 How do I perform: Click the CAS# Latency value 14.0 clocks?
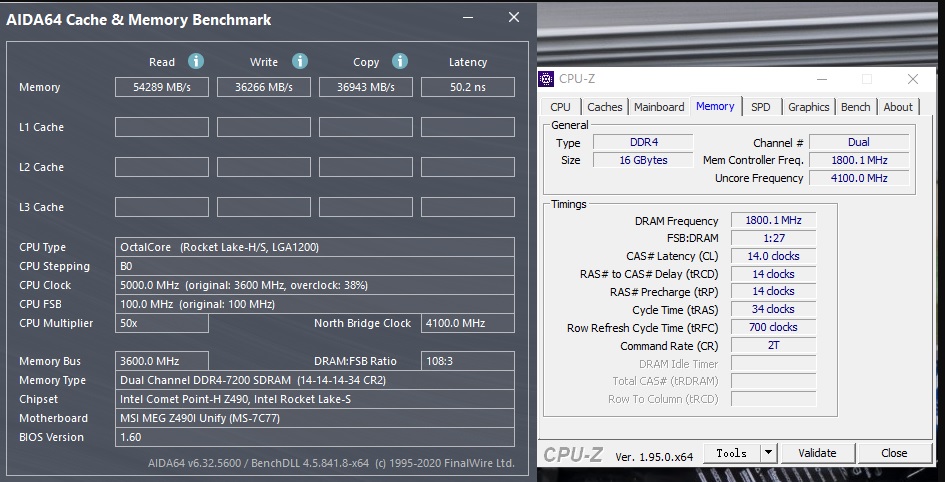(x=773, y=256)
